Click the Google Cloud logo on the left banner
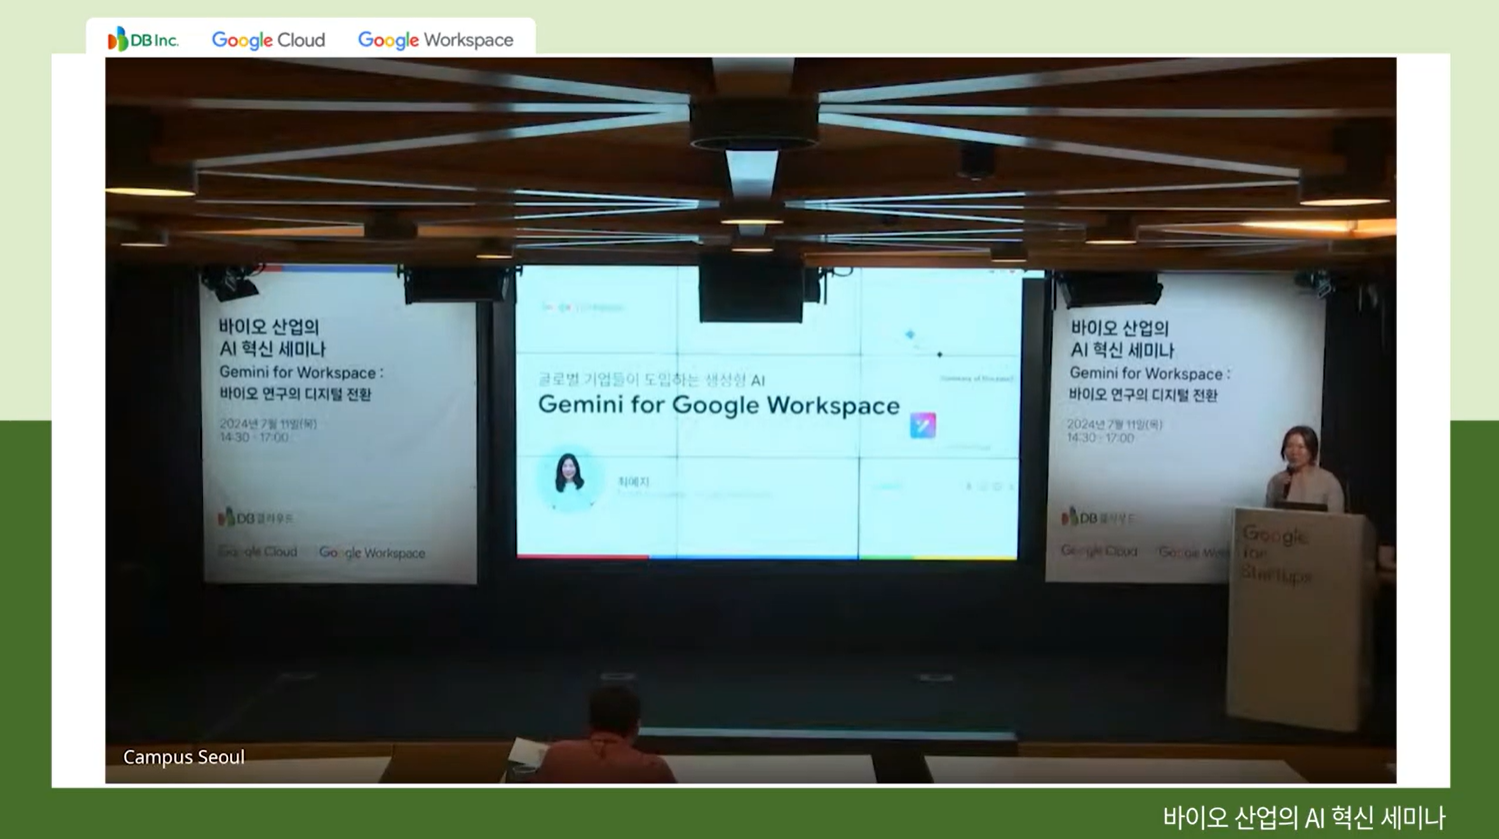1499x839 pixels. 258,551
